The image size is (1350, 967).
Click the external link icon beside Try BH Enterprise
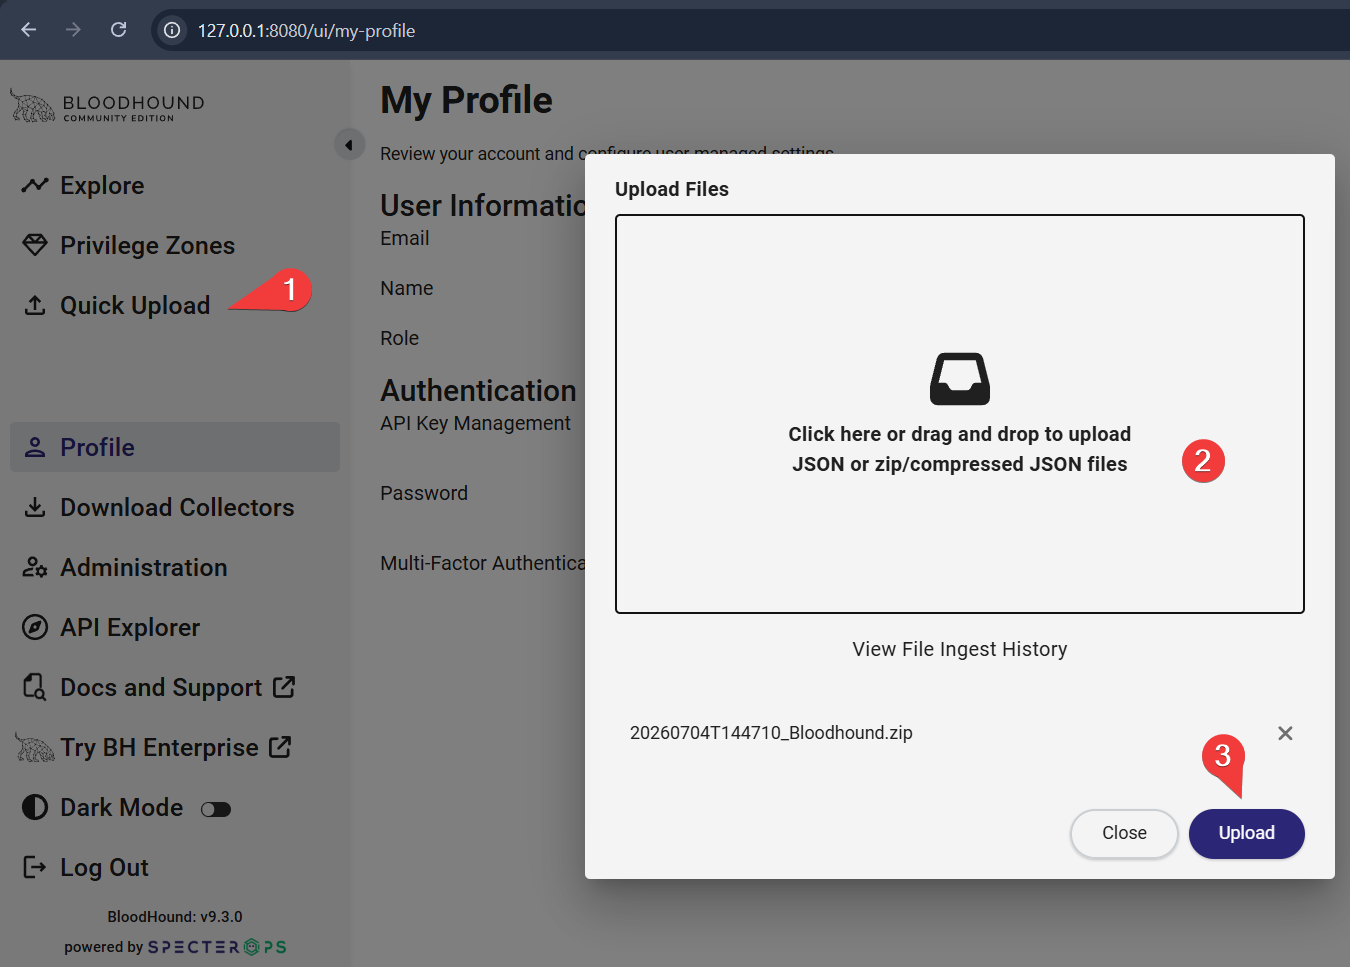tap(280, 747)
